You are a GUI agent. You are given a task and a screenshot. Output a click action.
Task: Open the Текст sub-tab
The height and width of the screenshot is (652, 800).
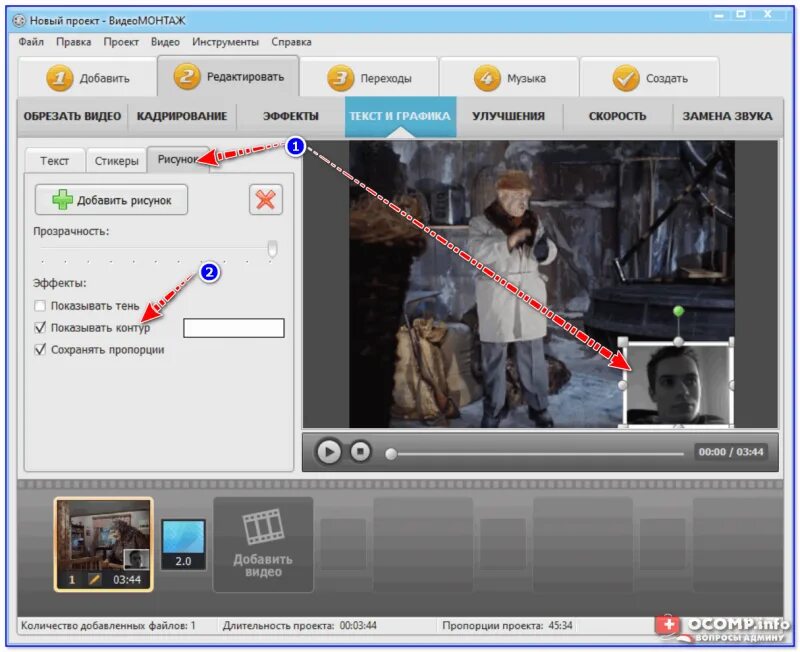[x=55, y=161]
